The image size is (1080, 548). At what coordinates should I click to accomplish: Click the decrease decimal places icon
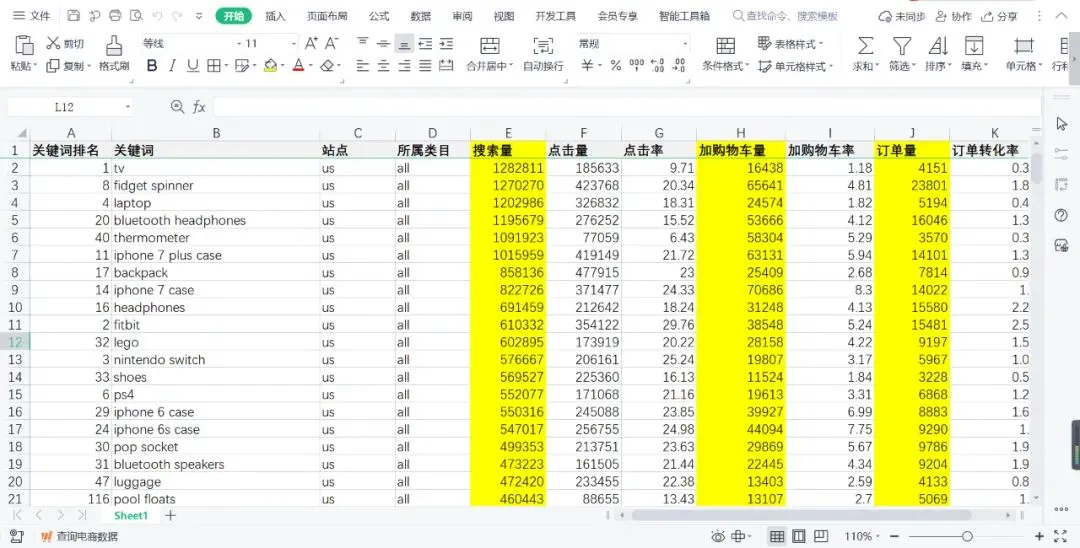(x=679, y=65)
